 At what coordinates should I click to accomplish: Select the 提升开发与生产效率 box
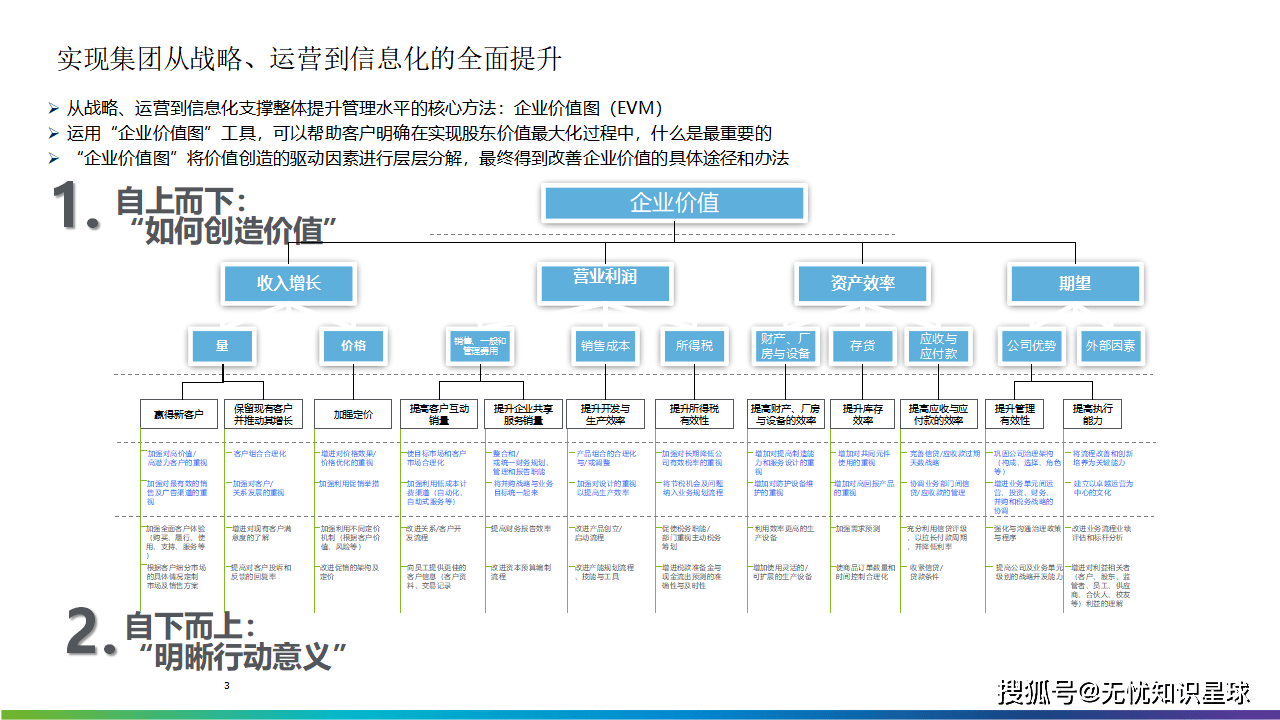click(x=605, y=414)
